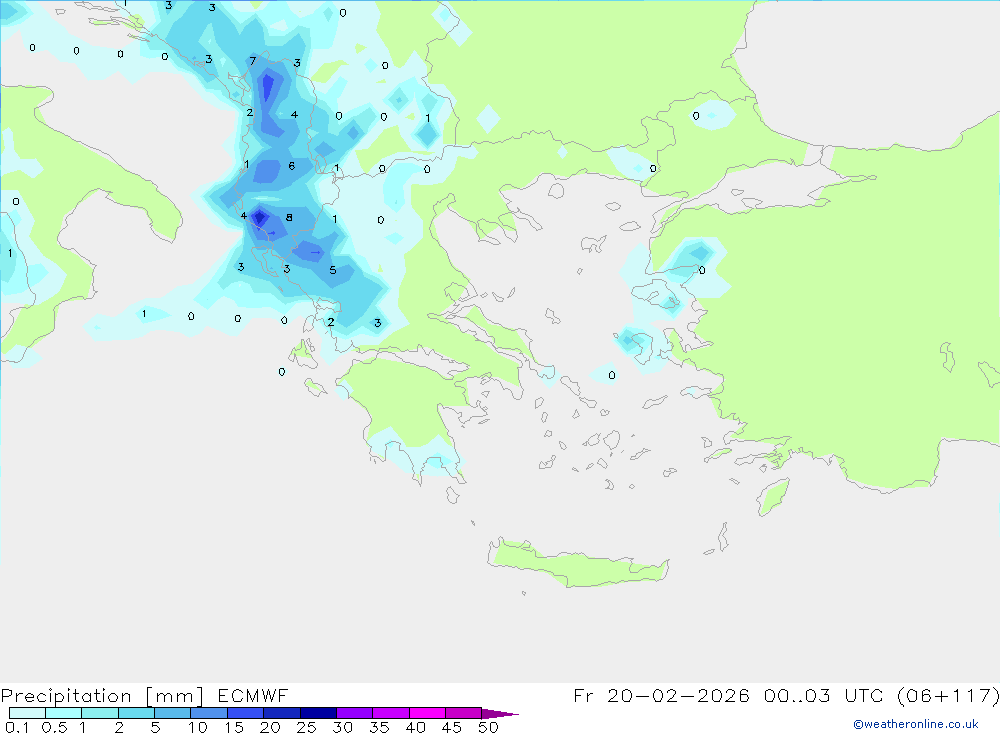Click the '0.5' legend scale label

54,727
